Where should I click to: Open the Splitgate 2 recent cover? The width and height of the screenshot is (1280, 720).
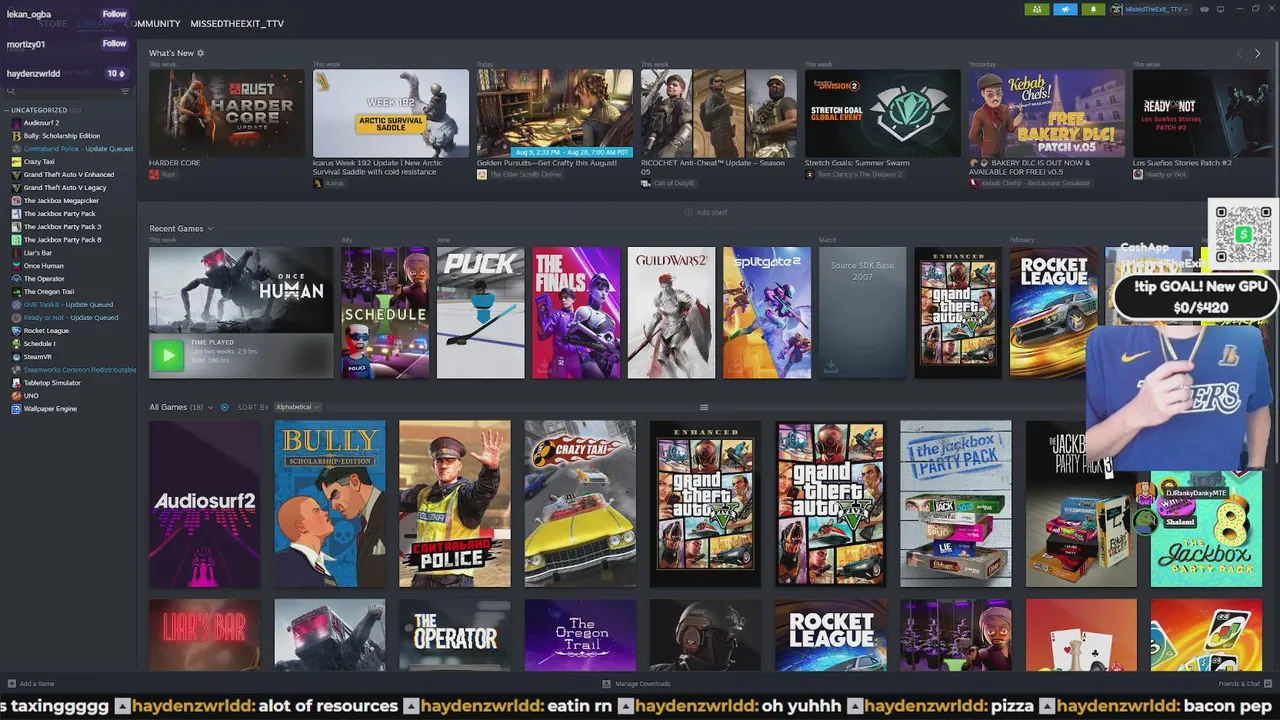point(767,313)
